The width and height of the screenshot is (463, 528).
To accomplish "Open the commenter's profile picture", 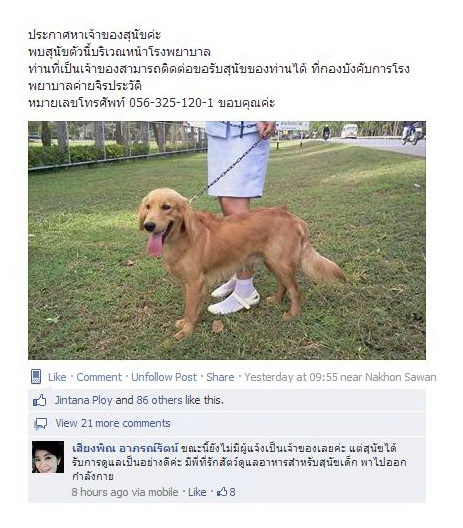I will pyautogui.click(x=48, y=457).
